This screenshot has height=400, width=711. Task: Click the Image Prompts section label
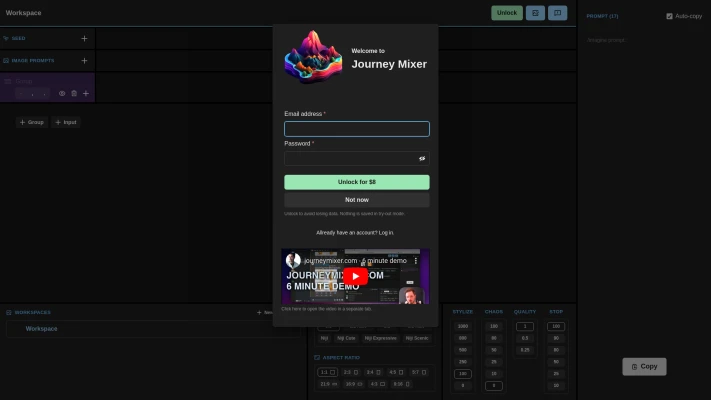point(33,60)
